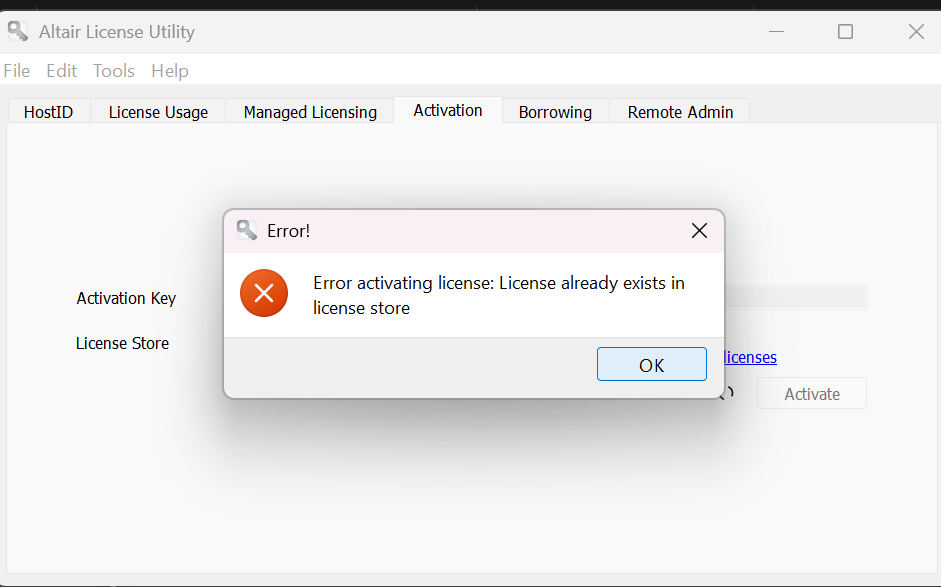Click the red error icon in the dialog
Image resolution: width=941 pixels, height=587 pixels.
tap(264, 293)
